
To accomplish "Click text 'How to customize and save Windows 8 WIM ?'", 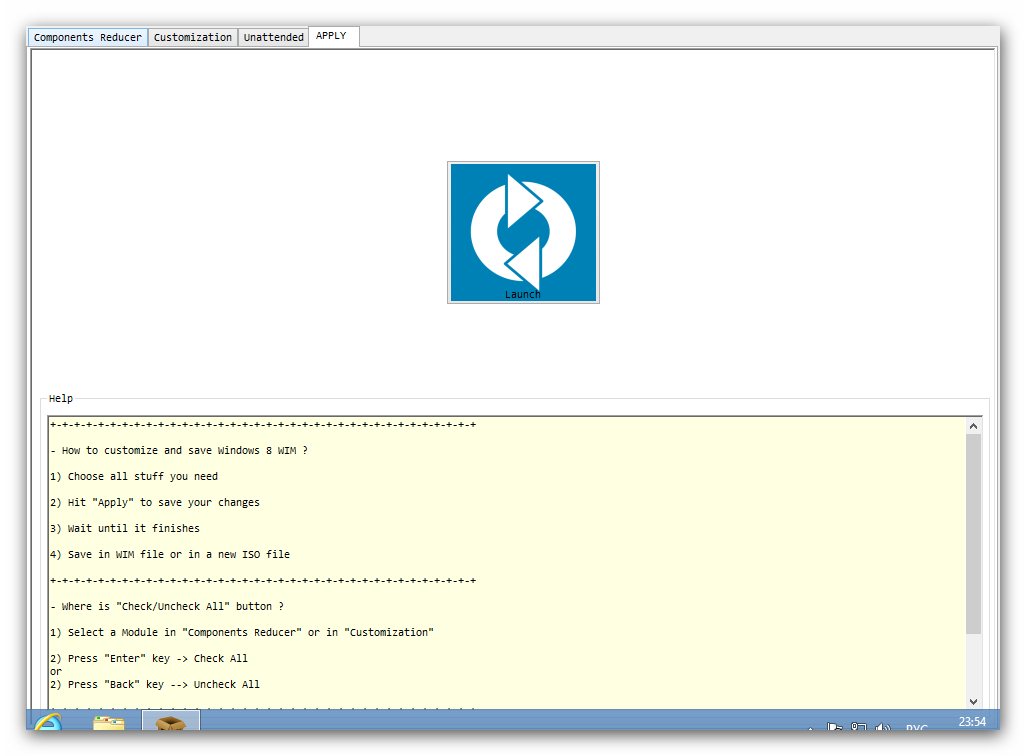I will coord(185,450).
